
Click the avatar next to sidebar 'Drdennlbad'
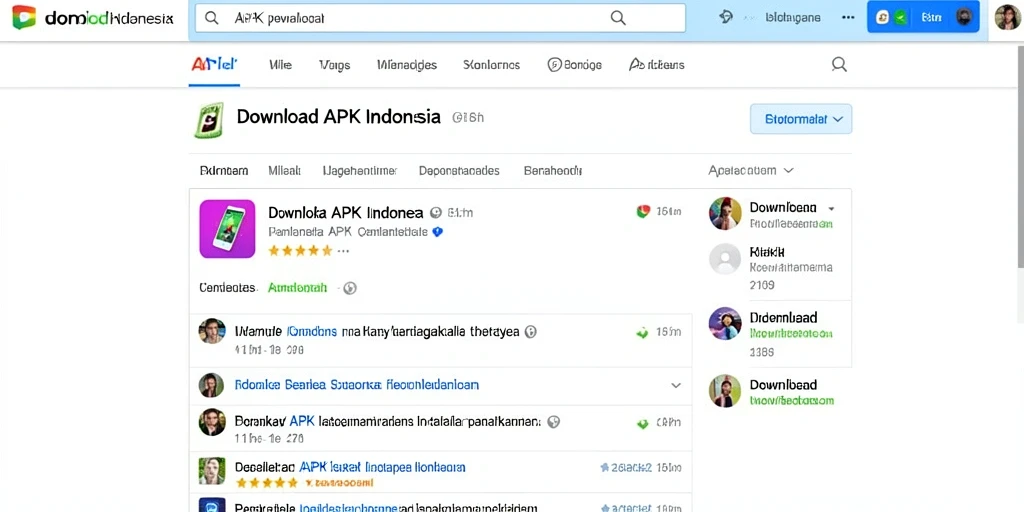click(x=725, y=323)
